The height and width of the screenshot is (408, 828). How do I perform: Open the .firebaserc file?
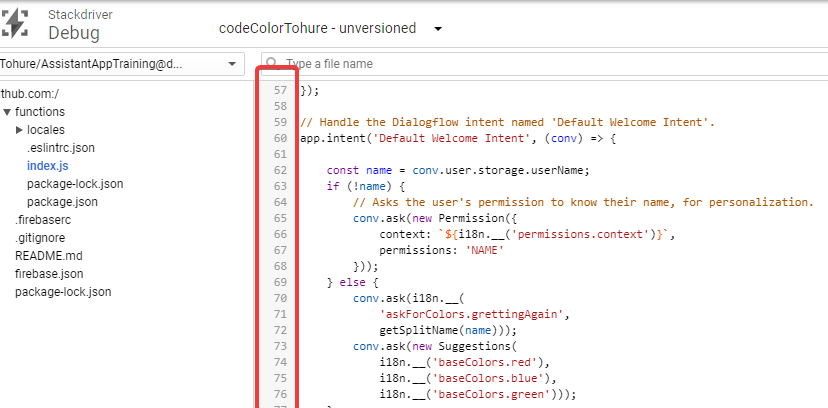[x=43, y=220]
